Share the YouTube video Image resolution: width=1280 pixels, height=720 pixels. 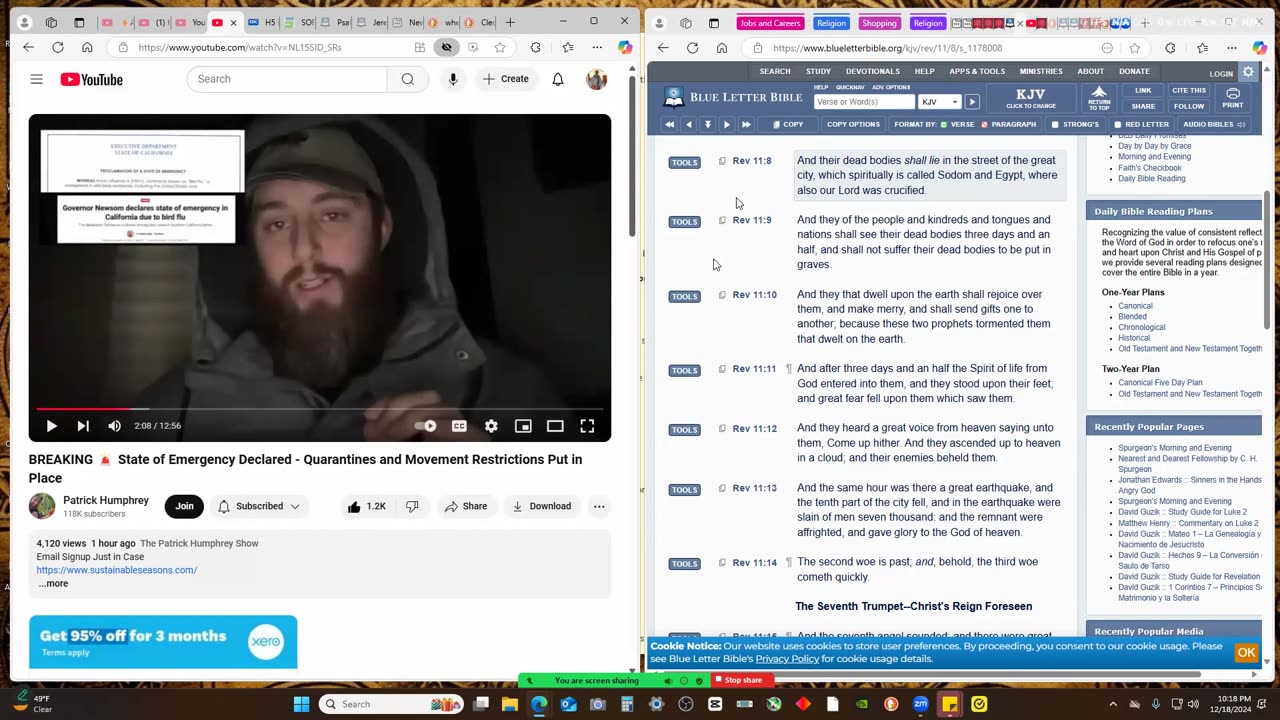pyautogui.click(x=465, y=506)
